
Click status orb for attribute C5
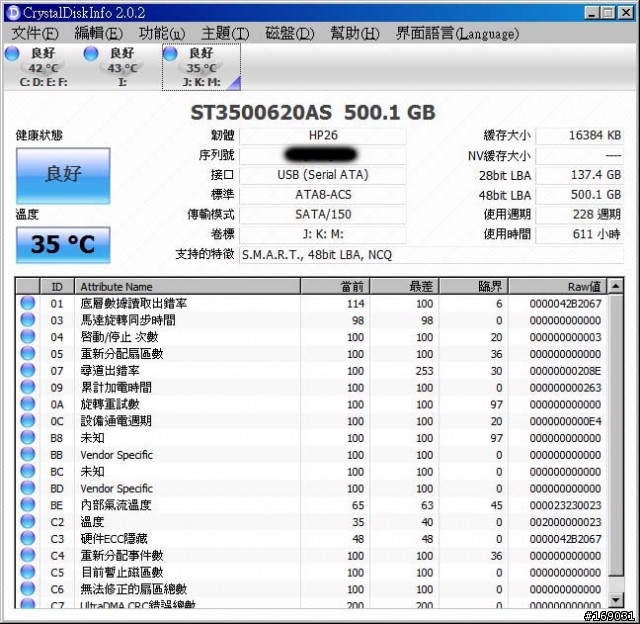[x=28, y=572]
